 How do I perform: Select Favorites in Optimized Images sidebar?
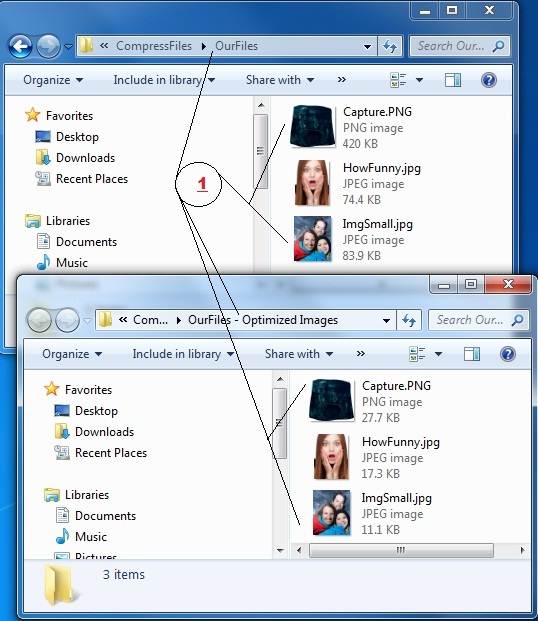[78, 390]
